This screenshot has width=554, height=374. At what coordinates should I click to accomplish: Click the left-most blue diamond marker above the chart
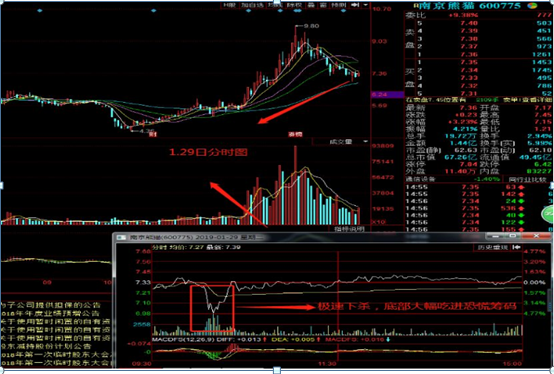coord(40,11)
